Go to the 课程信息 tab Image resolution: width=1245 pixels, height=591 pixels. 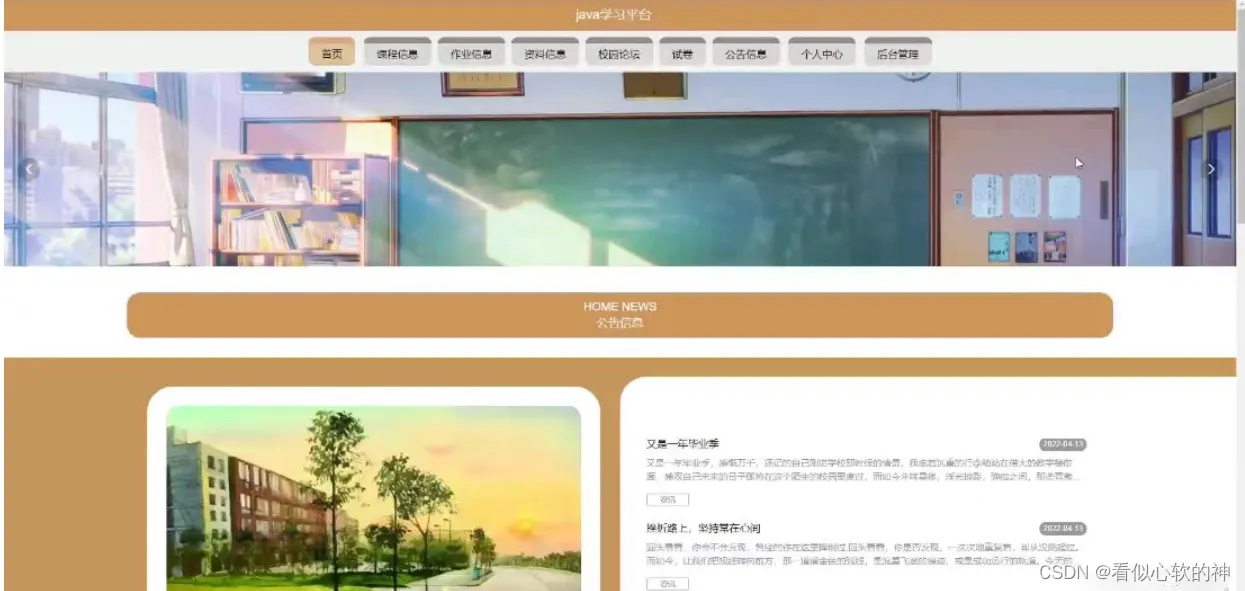397,53
